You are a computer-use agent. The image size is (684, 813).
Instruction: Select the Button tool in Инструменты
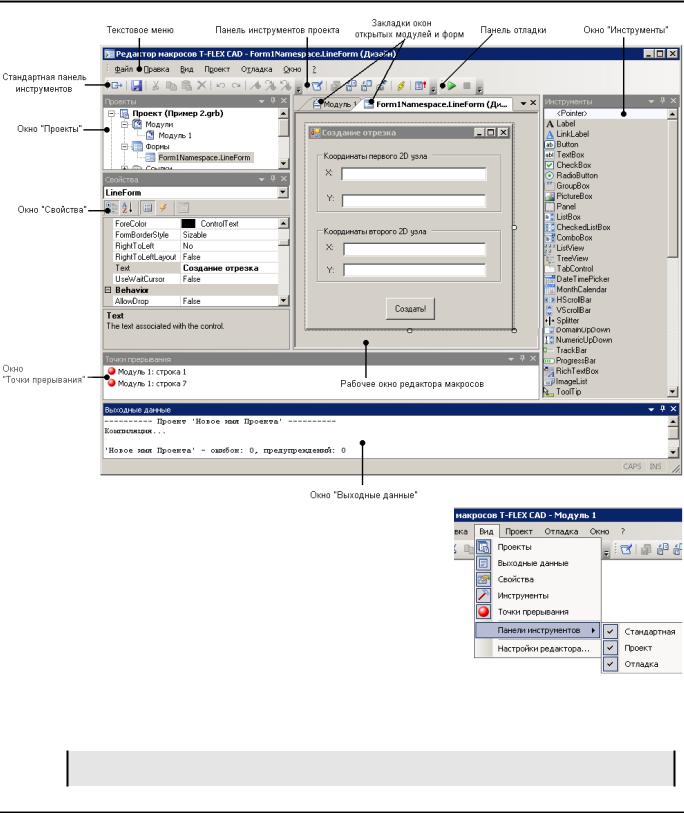562,144
